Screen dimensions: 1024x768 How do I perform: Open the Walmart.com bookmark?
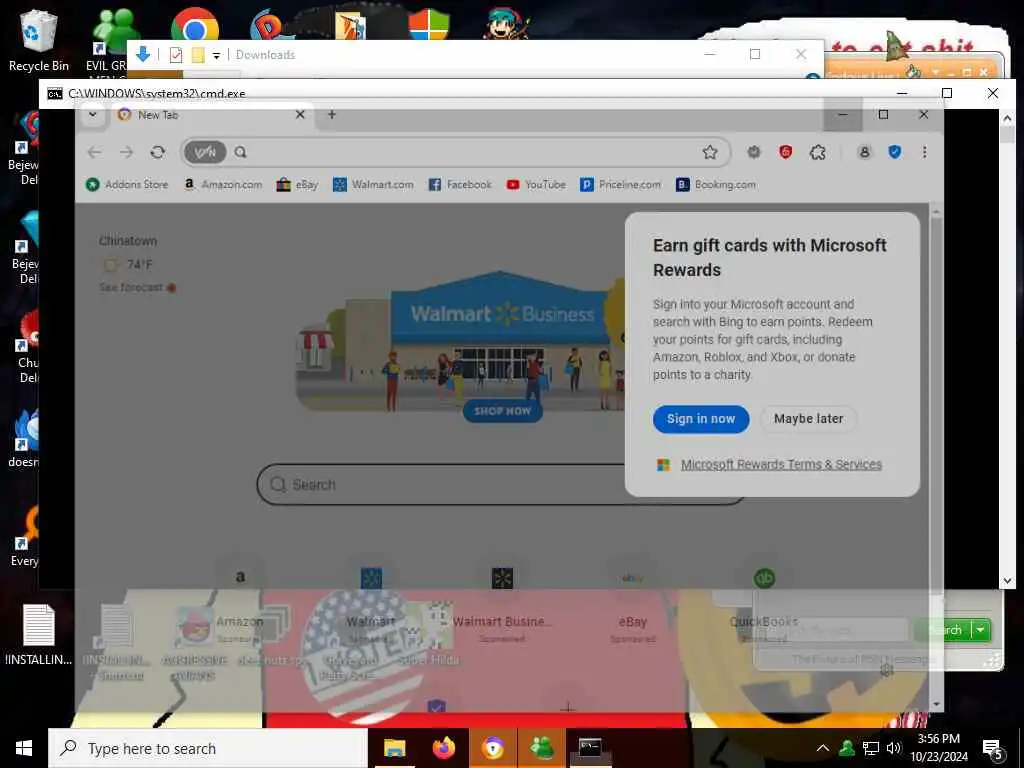373,185
